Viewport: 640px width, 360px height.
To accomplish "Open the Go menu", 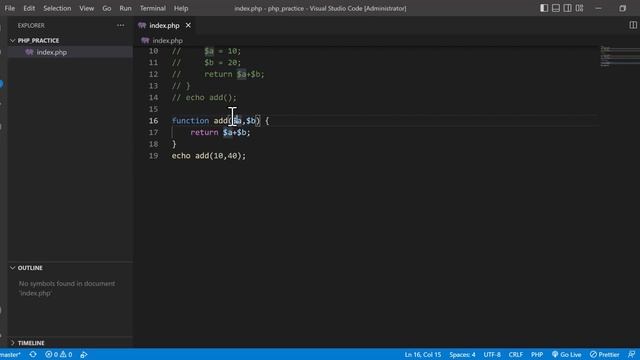I will [x=107, y=8].
